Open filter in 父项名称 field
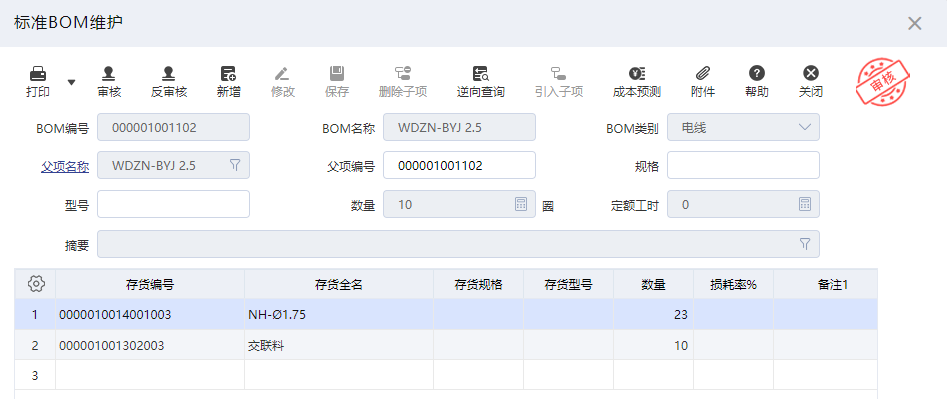This screenshot has height=399, width=947. pyautogui.click(x=235, y=165)
